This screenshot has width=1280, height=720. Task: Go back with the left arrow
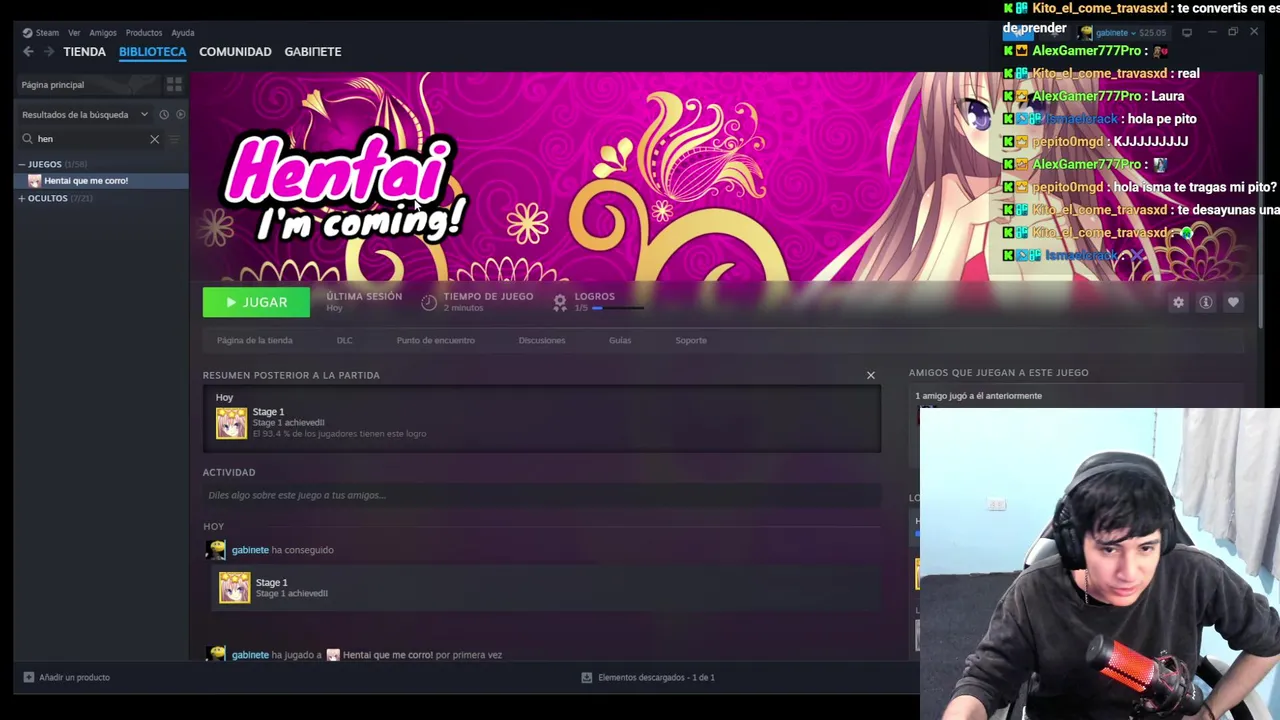click(28, 51)
